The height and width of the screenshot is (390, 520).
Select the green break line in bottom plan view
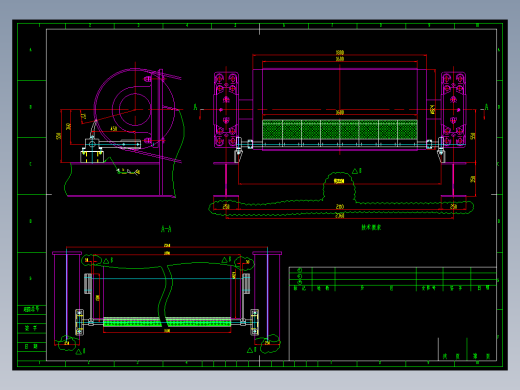pyautogui.click(x=166, y=295)
